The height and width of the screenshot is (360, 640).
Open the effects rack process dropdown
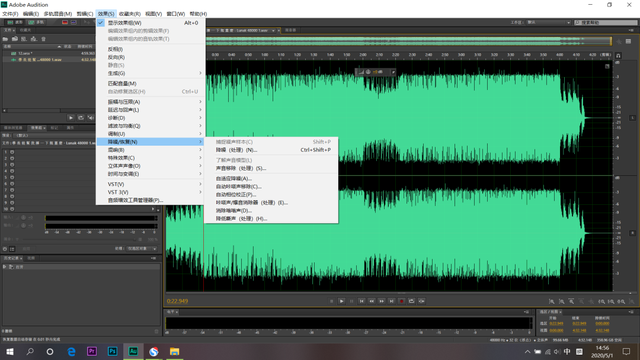[141, 248]
